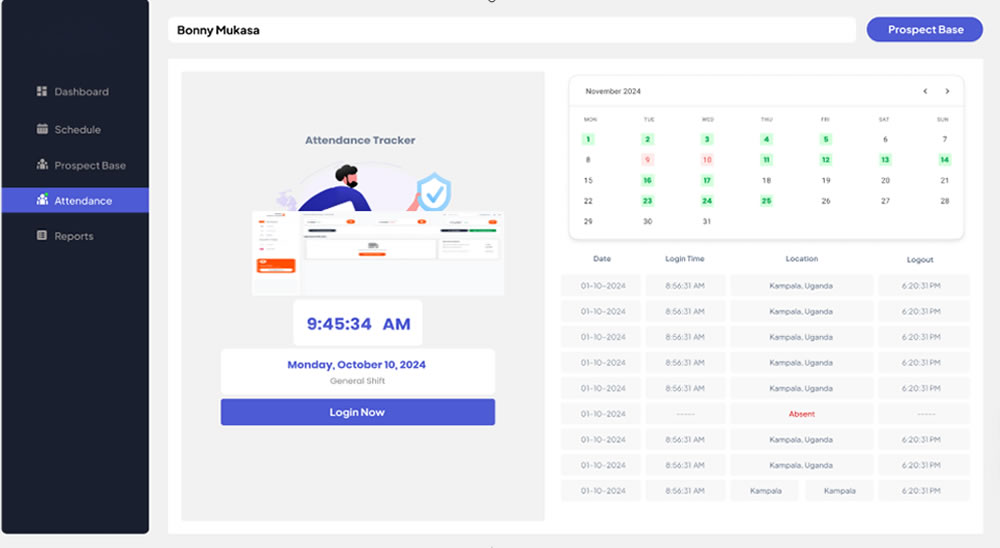
Task: Open the November 2024 month selector
Action: pos(613,91)
